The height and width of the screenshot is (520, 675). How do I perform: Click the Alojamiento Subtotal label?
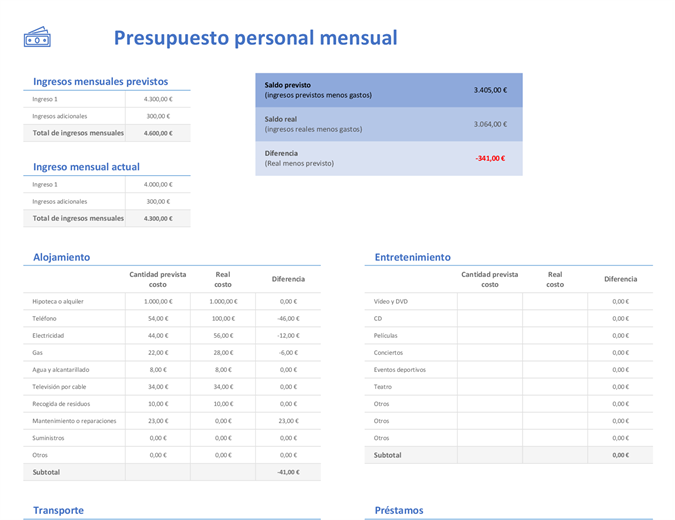[46, 472]
